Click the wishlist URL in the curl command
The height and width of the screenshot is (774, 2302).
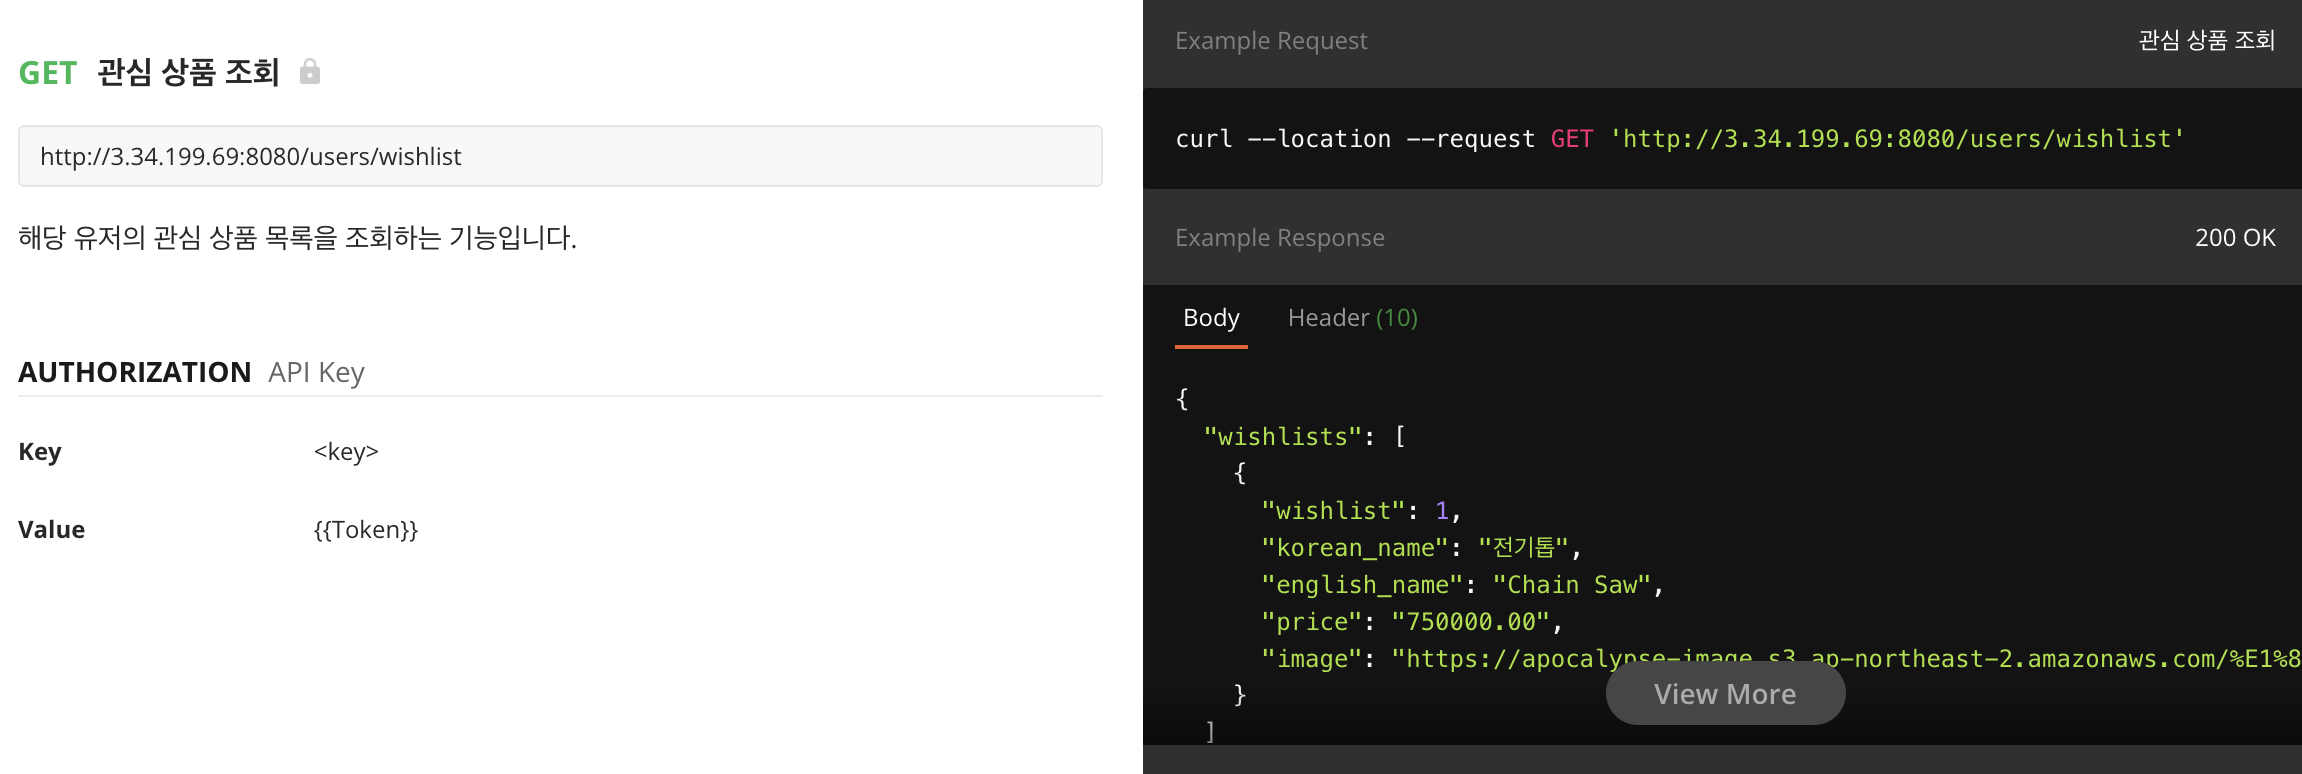pyautogui.click(x=1896, y=139)
